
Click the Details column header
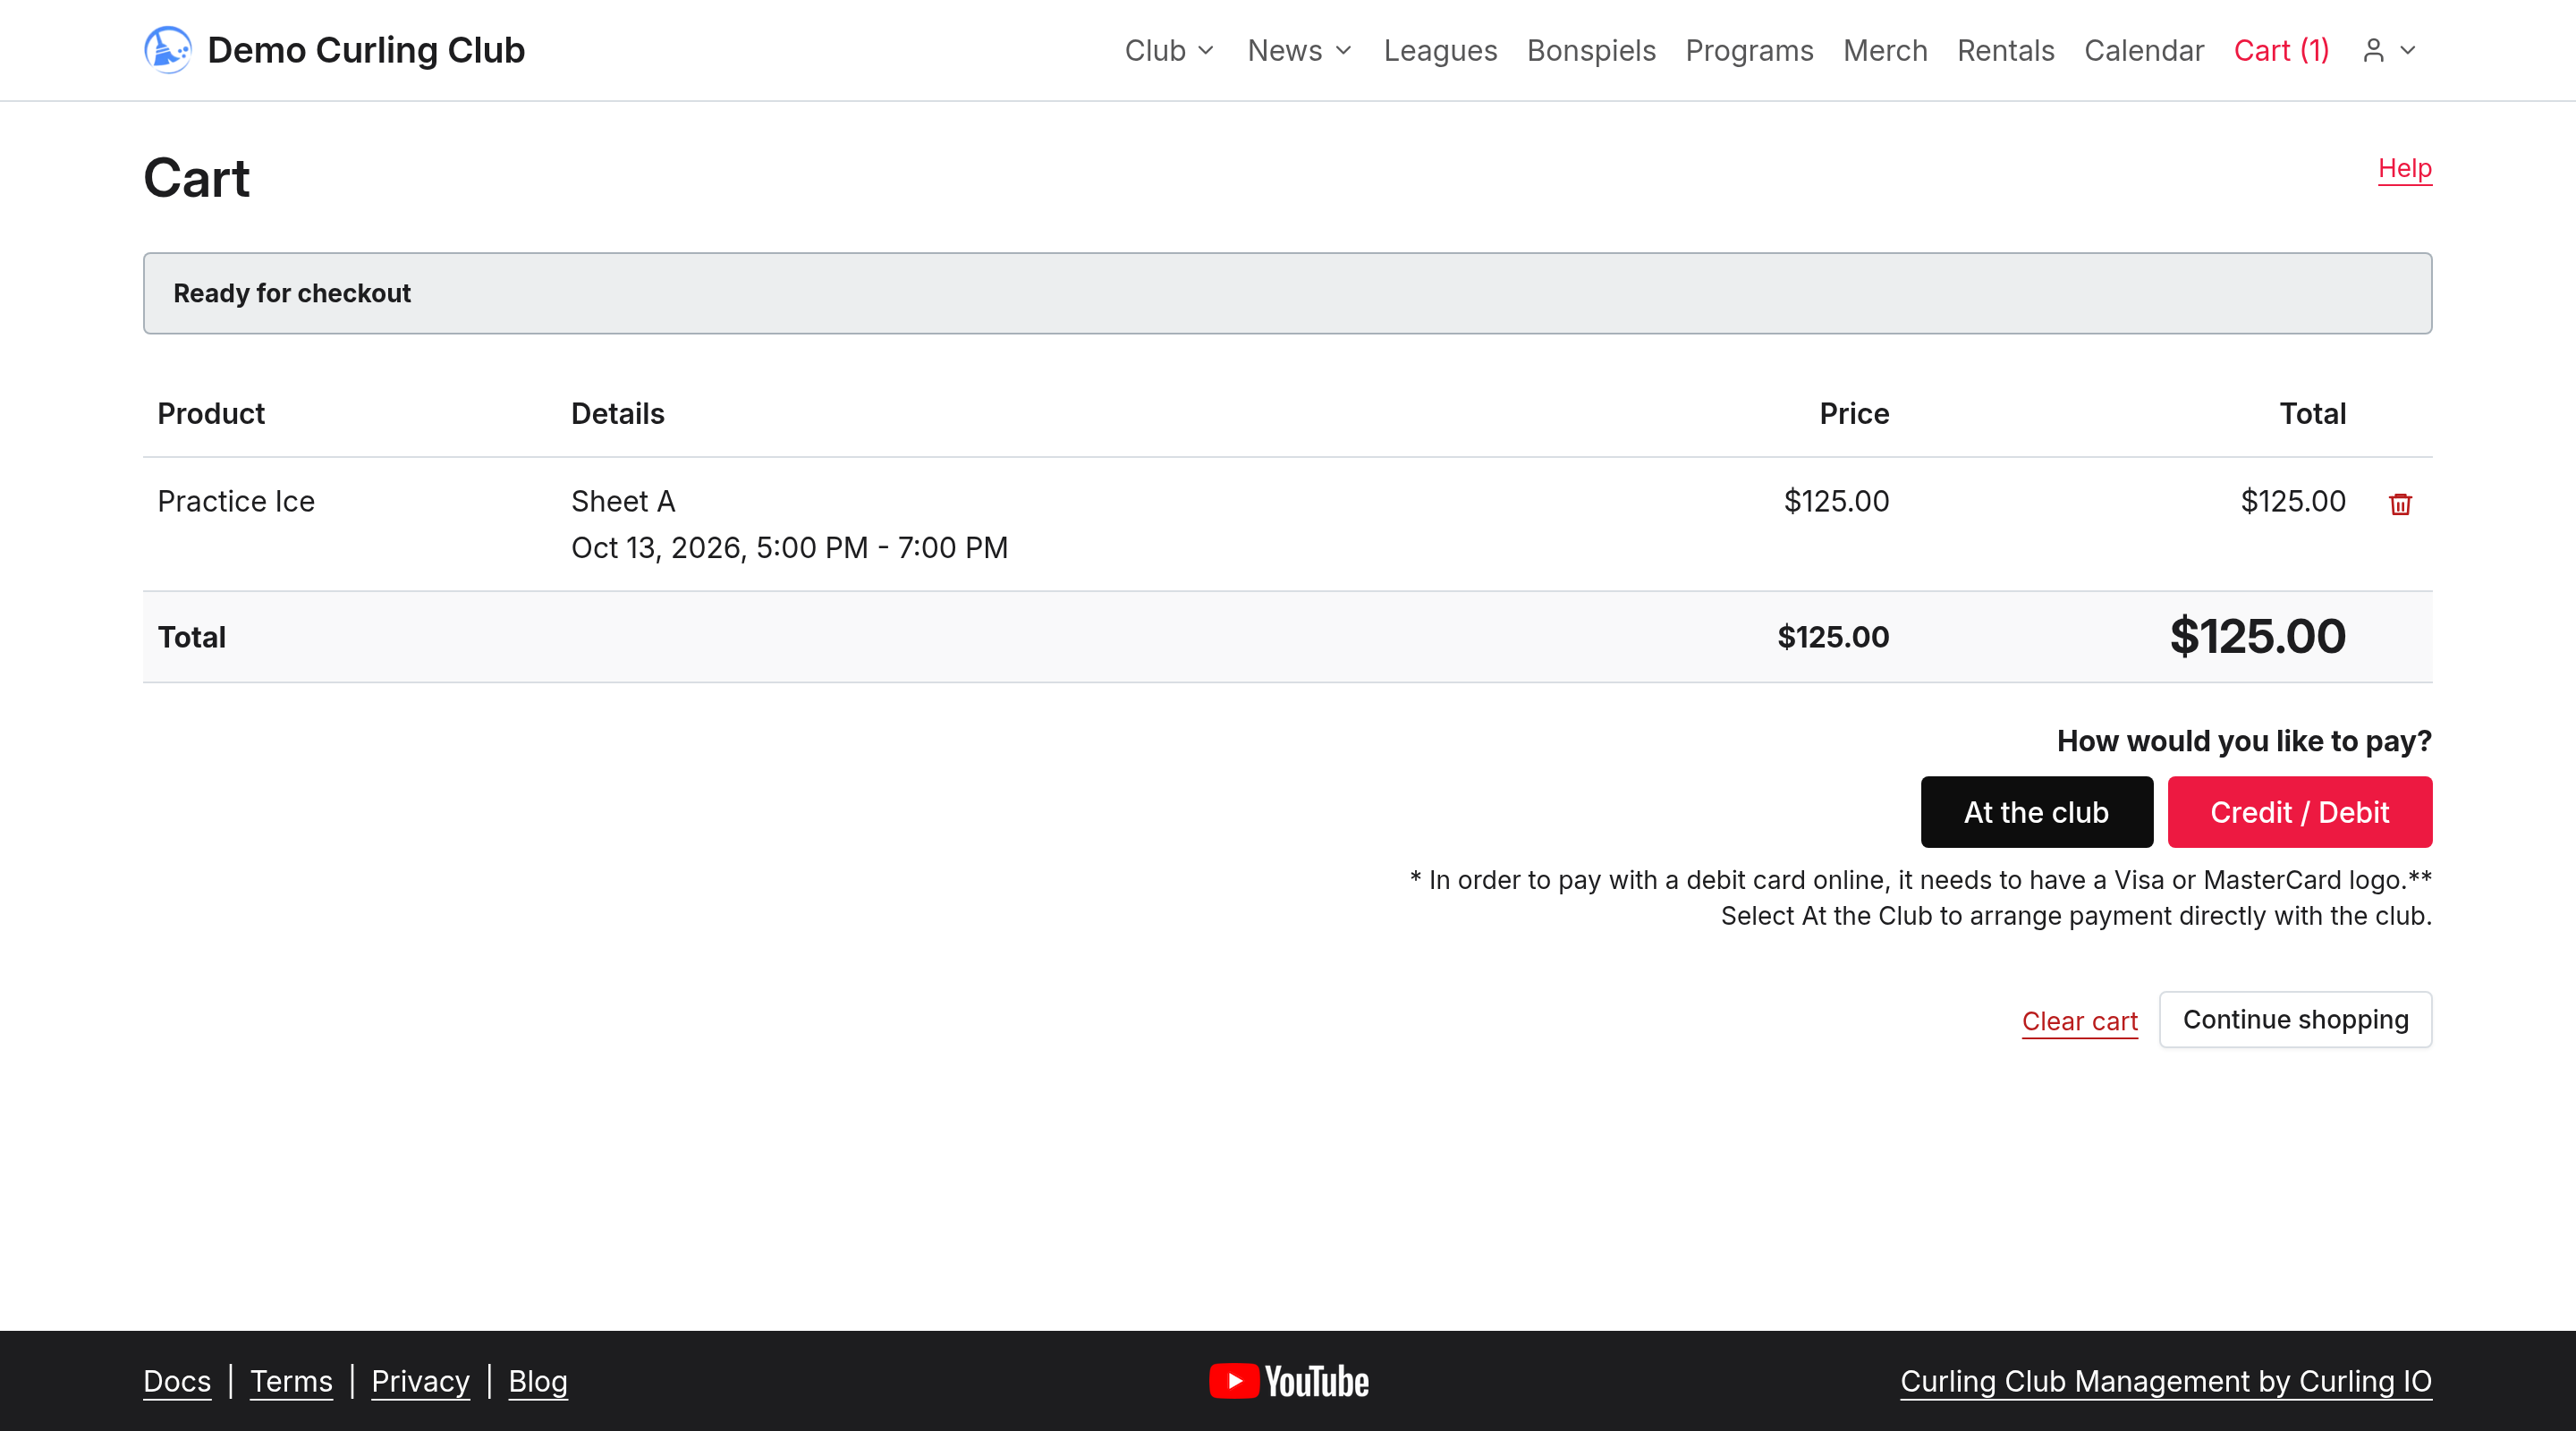pos(617,414)
